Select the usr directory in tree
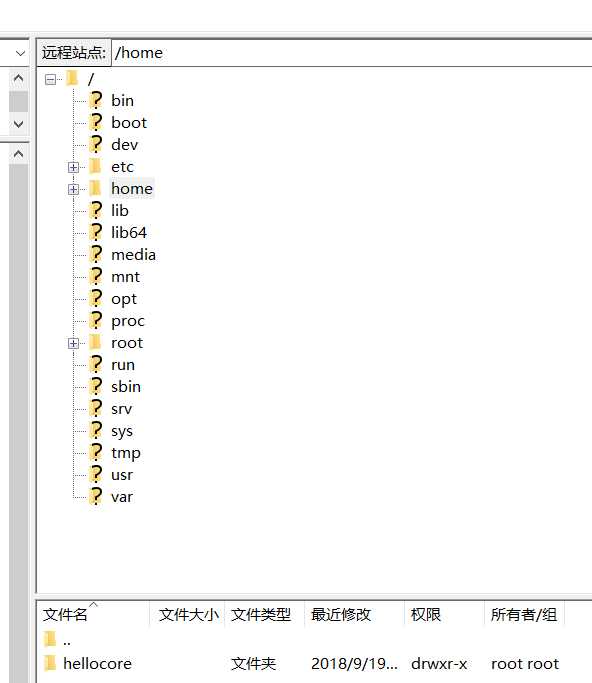The height and width of the screenshot is (683, 592). [x=122, y=475]
